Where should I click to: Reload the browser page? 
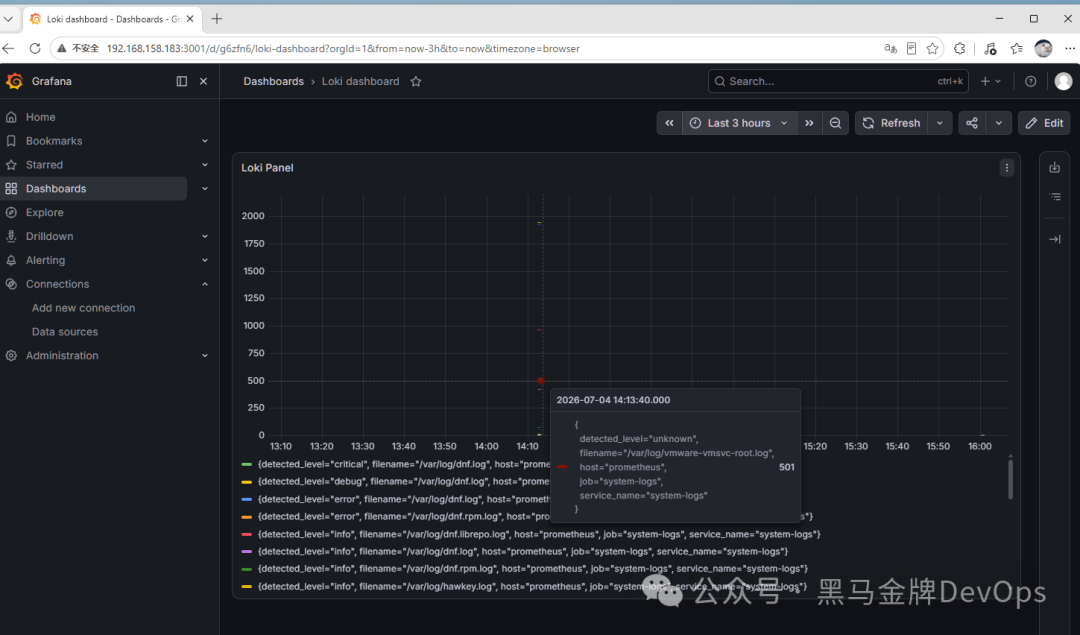pos(35,48)
